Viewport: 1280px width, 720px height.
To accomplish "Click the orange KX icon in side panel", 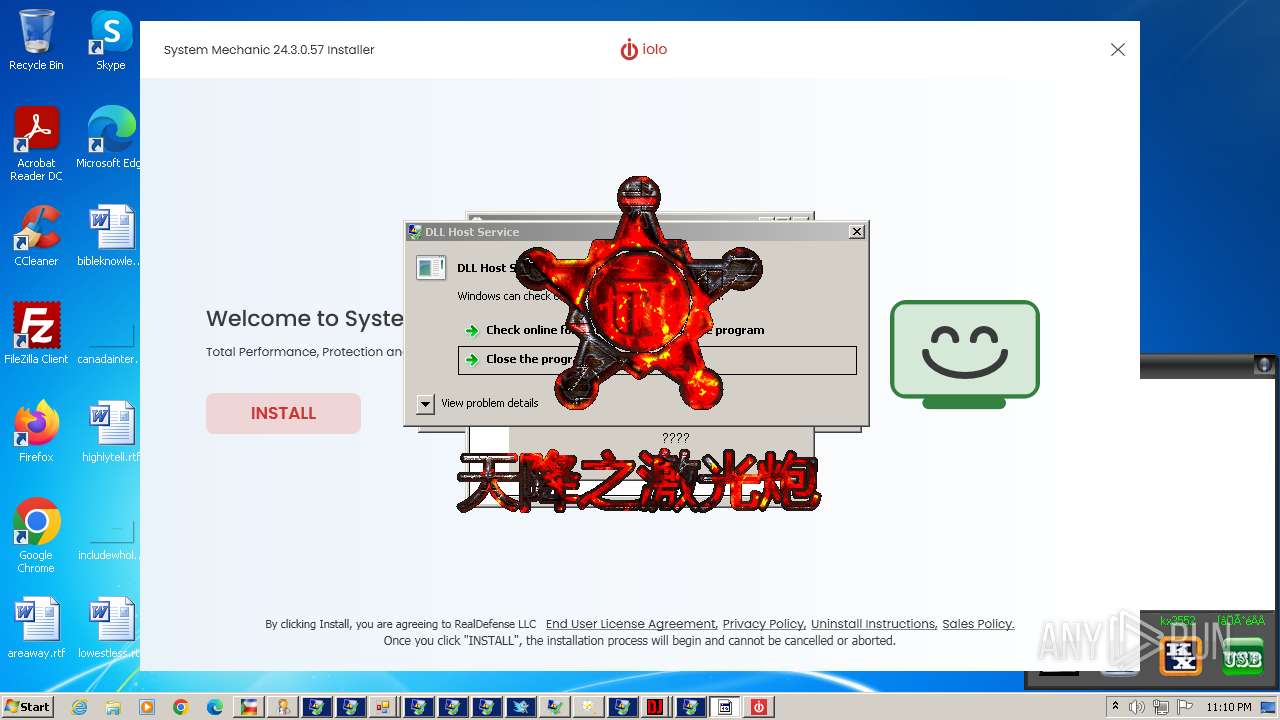I will pos(1181,656).
